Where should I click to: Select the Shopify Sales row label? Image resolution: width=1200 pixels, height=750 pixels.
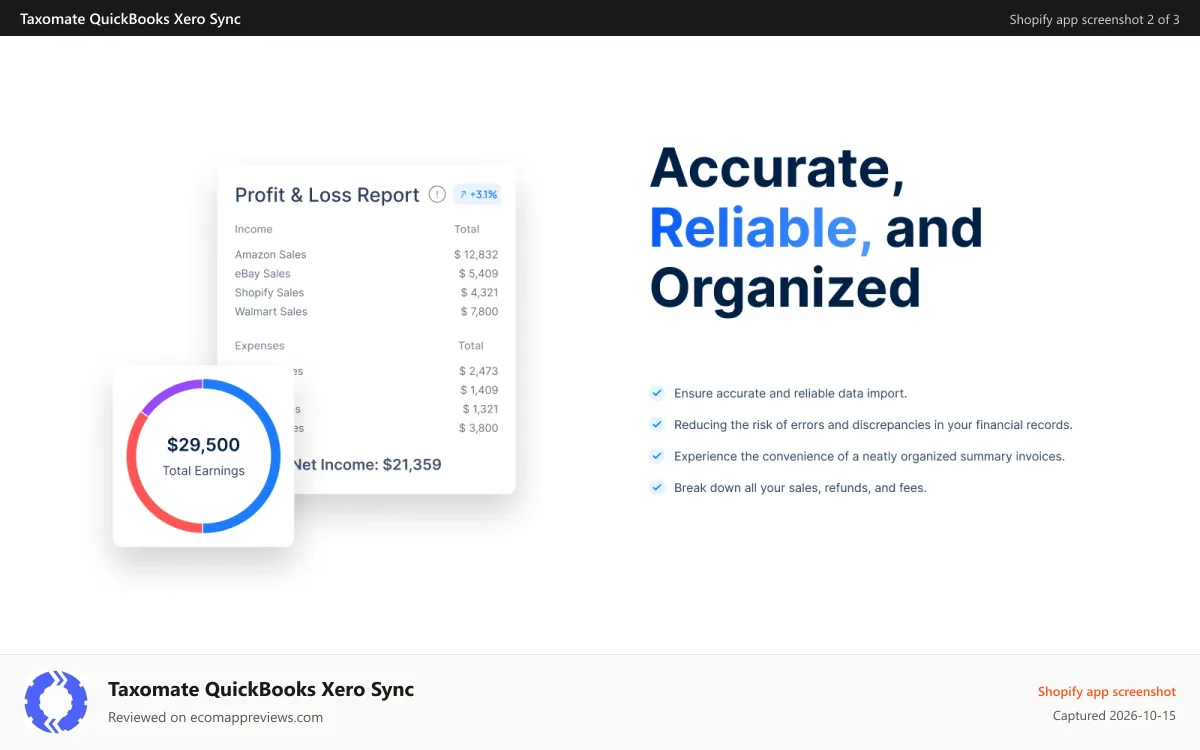click(x=269, y=293)
